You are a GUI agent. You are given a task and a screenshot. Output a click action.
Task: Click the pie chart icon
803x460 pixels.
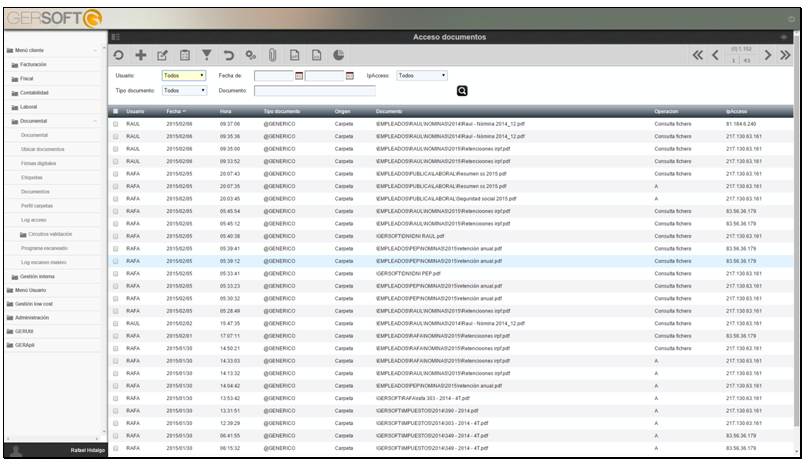pyautogui.click(x=339, y=55)
